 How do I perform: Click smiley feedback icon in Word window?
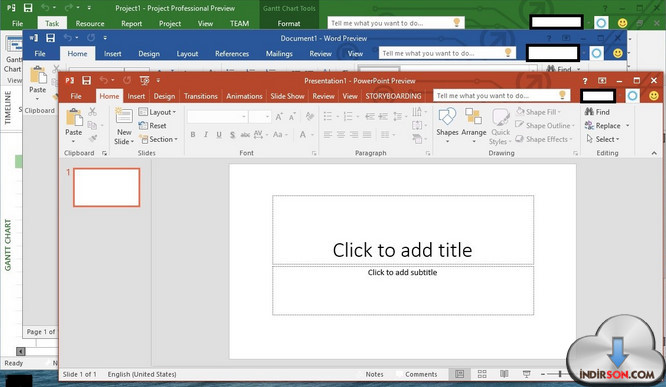(x=618, y=53)
